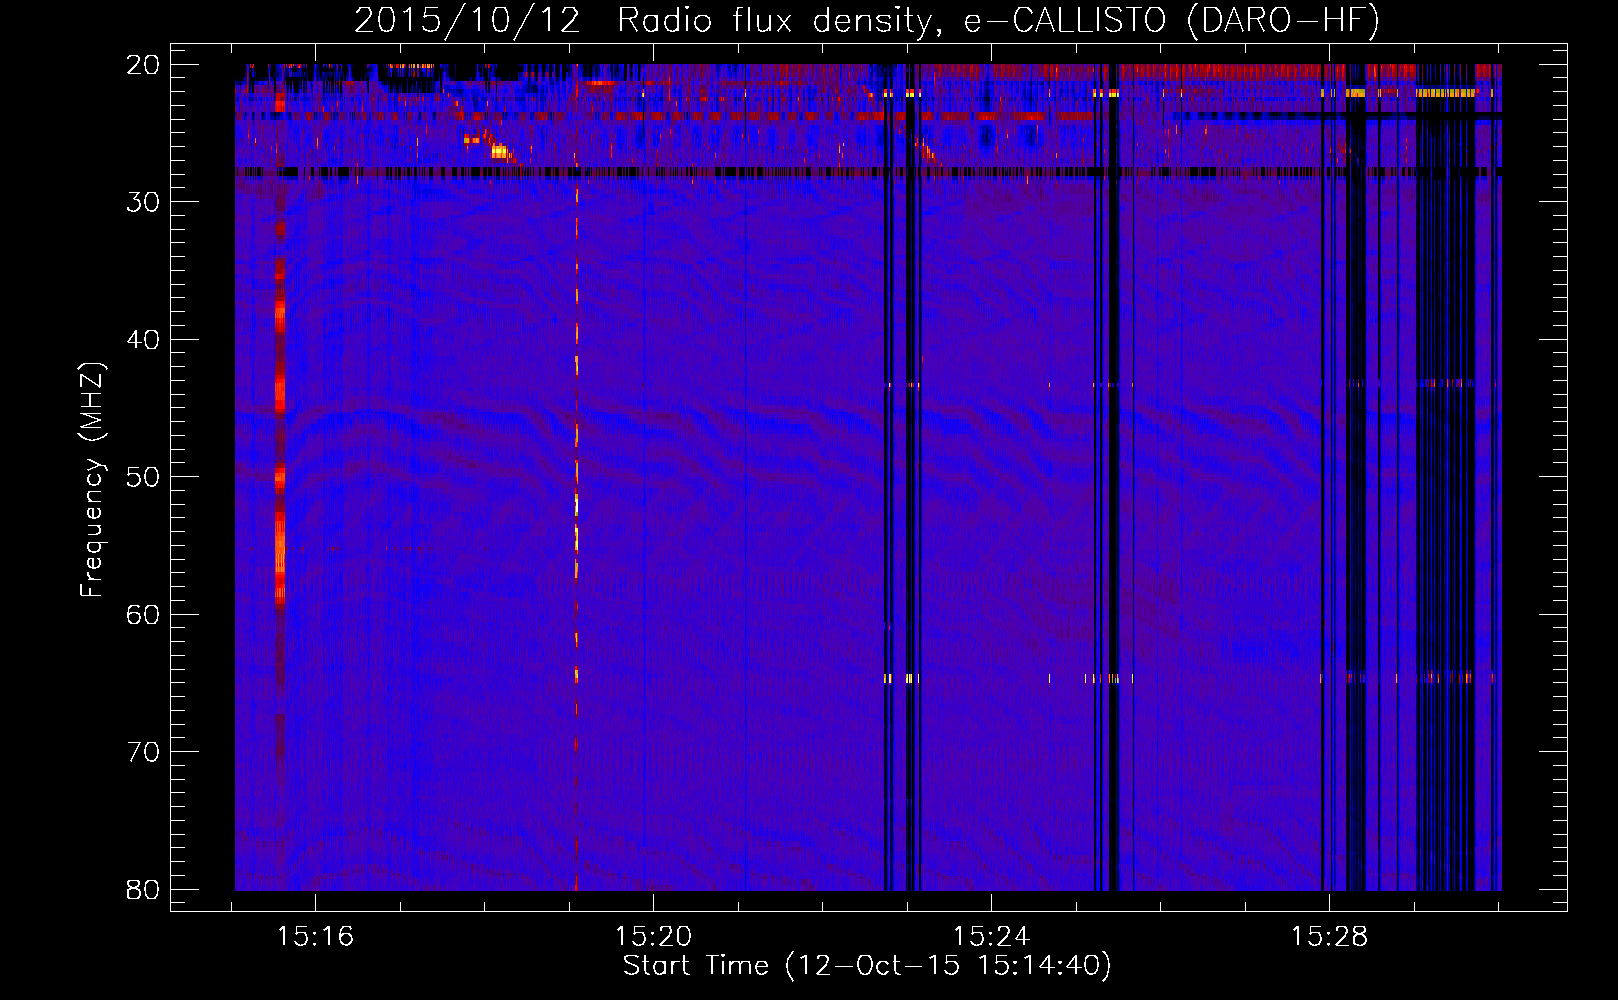Click the frequency tick label '50'
This screenshot has height=1000, width=1618.
[x=143, y=477]
